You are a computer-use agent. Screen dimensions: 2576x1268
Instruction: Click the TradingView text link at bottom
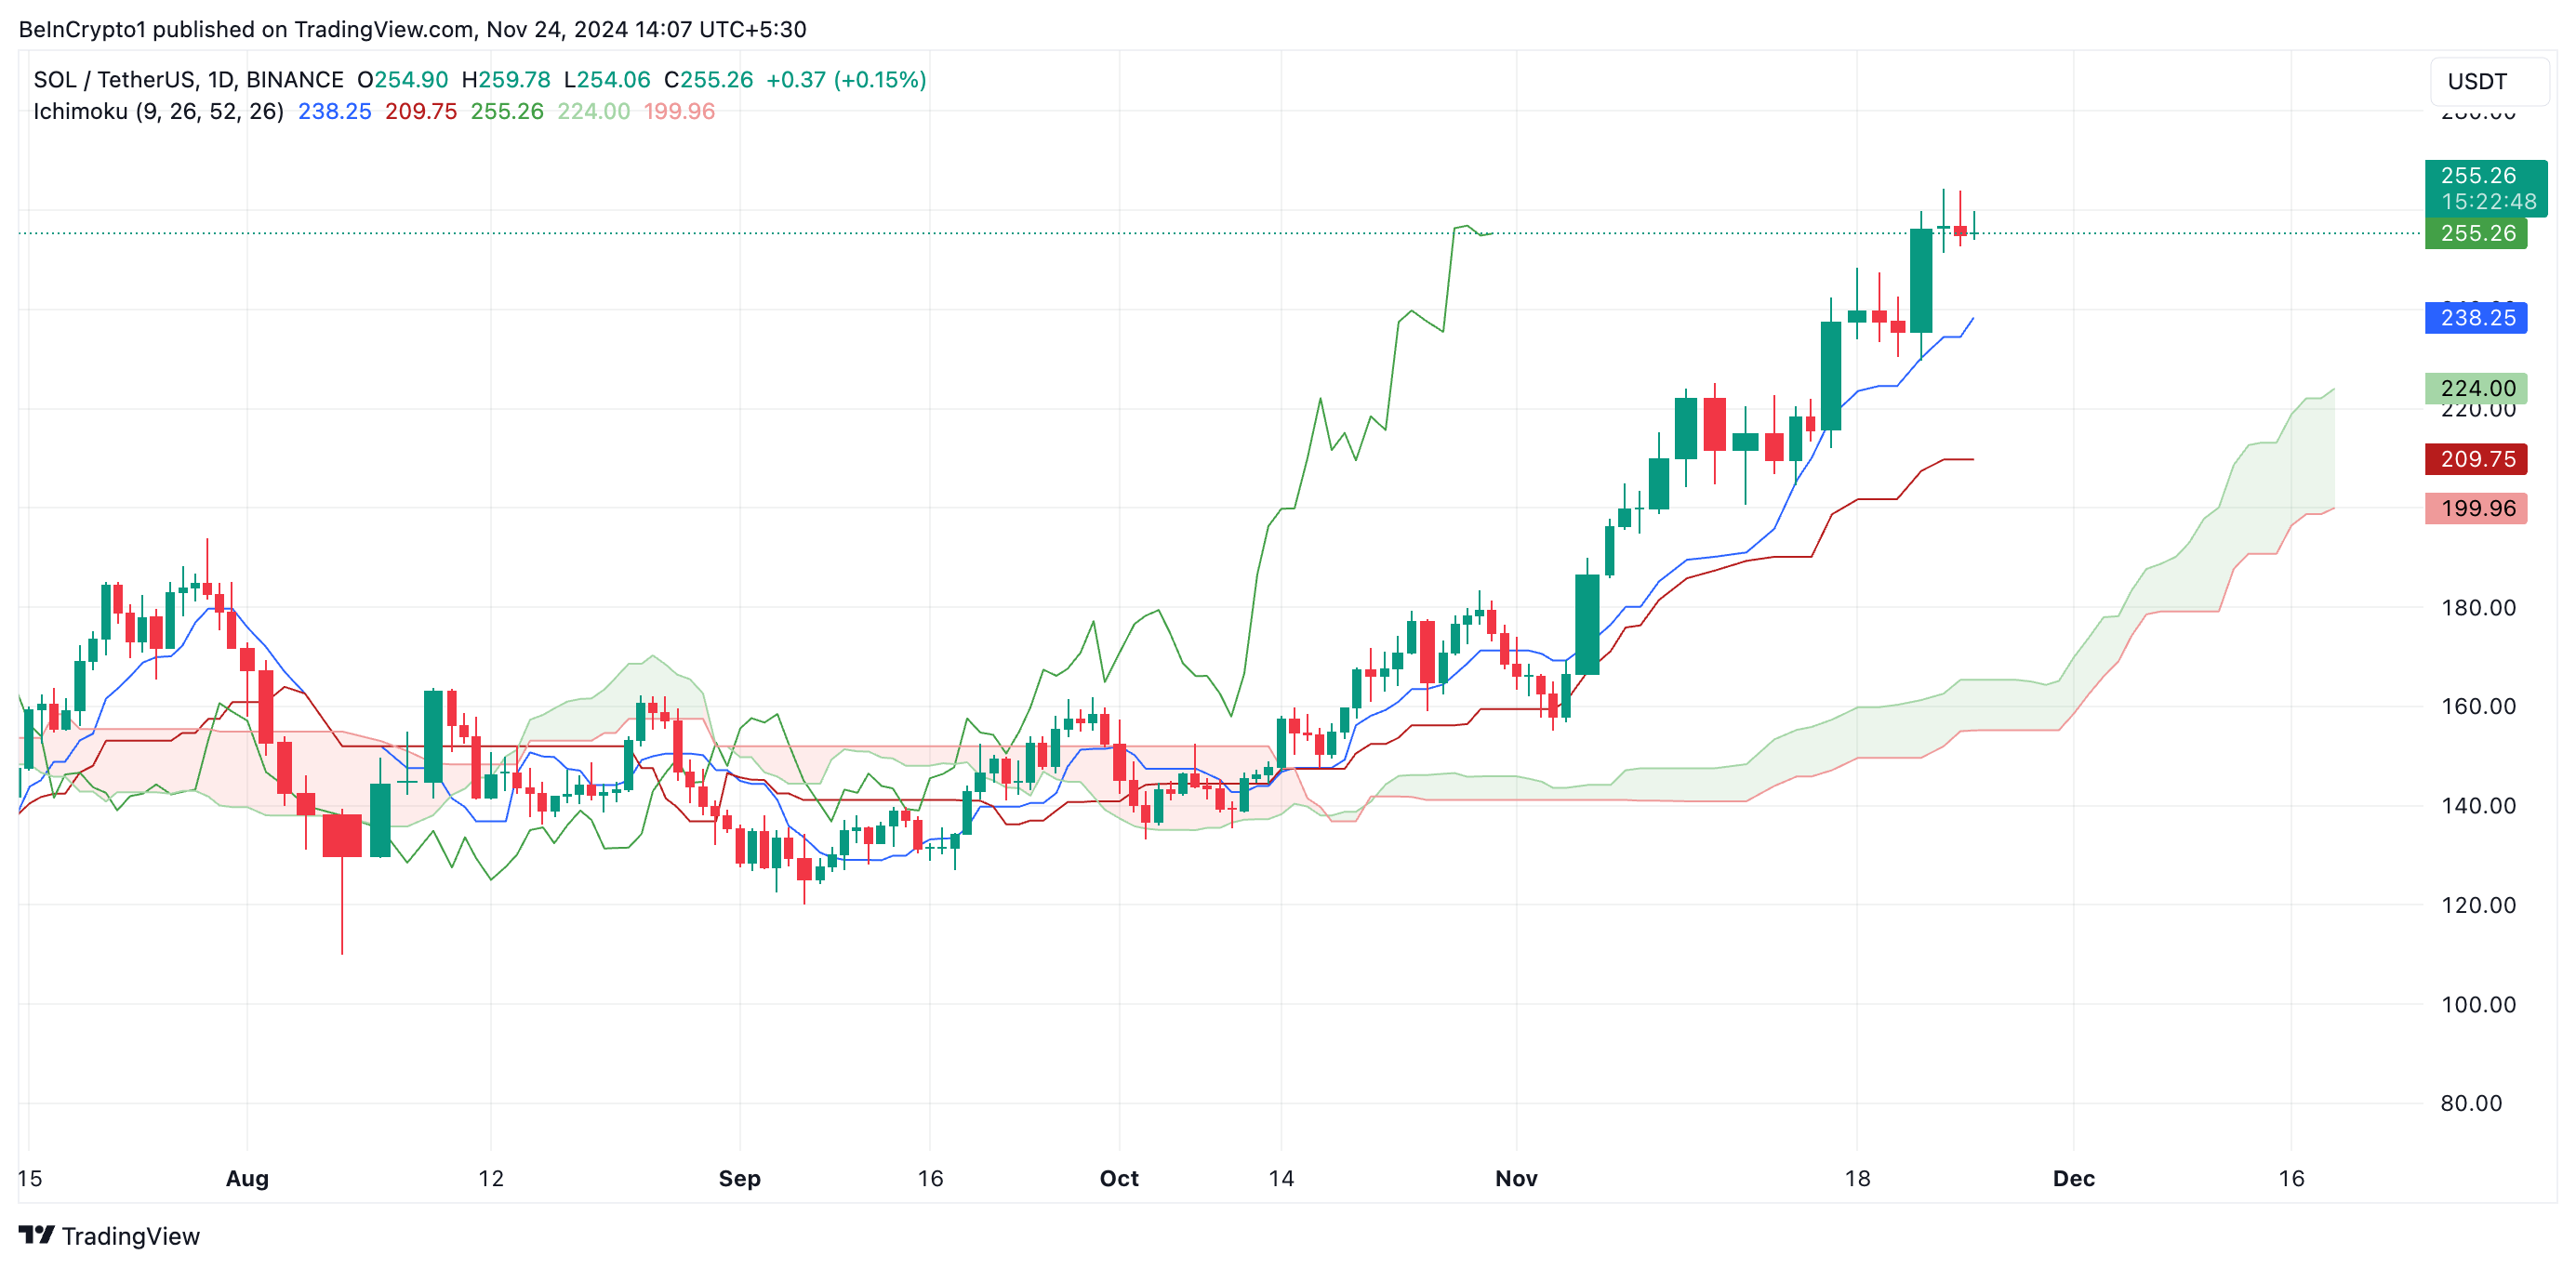click(x=130, y=1236)
